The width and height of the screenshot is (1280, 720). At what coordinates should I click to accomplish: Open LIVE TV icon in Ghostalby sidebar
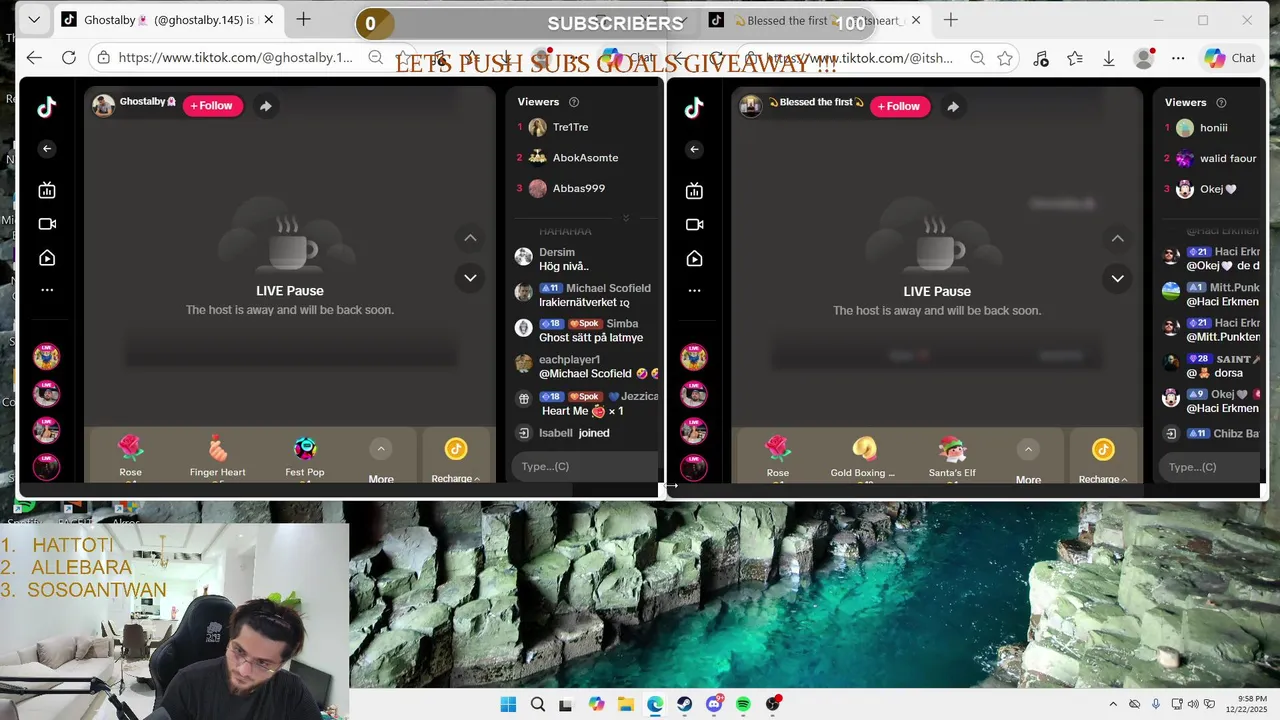(x=47, y=190)
